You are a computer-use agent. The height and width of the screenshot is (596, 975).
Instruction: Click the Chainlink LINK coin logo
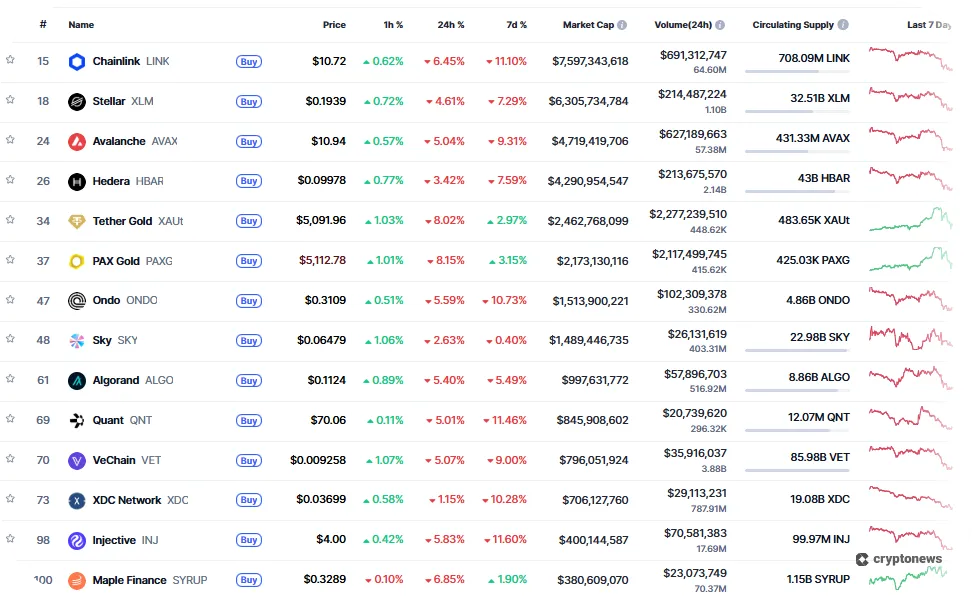[78, 61]
